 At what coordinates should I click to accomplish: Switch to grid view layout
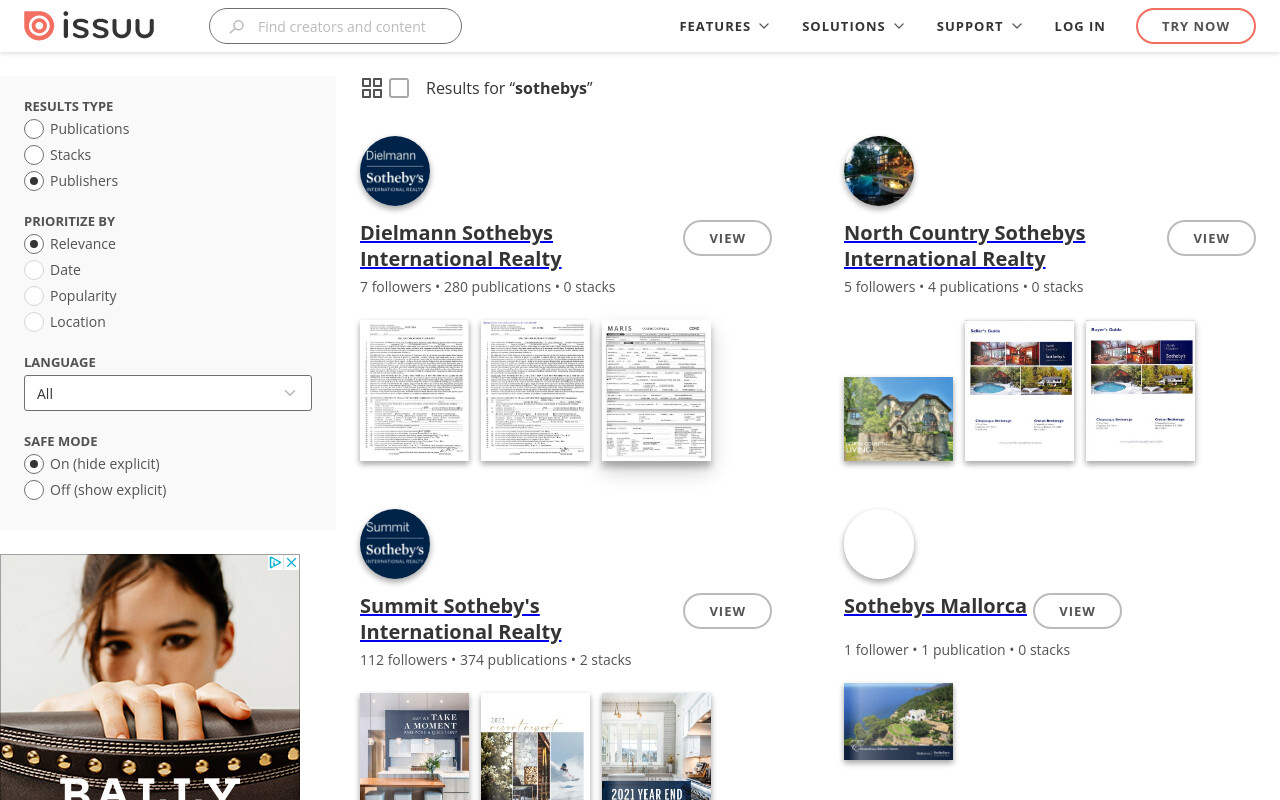click(372, 88)
